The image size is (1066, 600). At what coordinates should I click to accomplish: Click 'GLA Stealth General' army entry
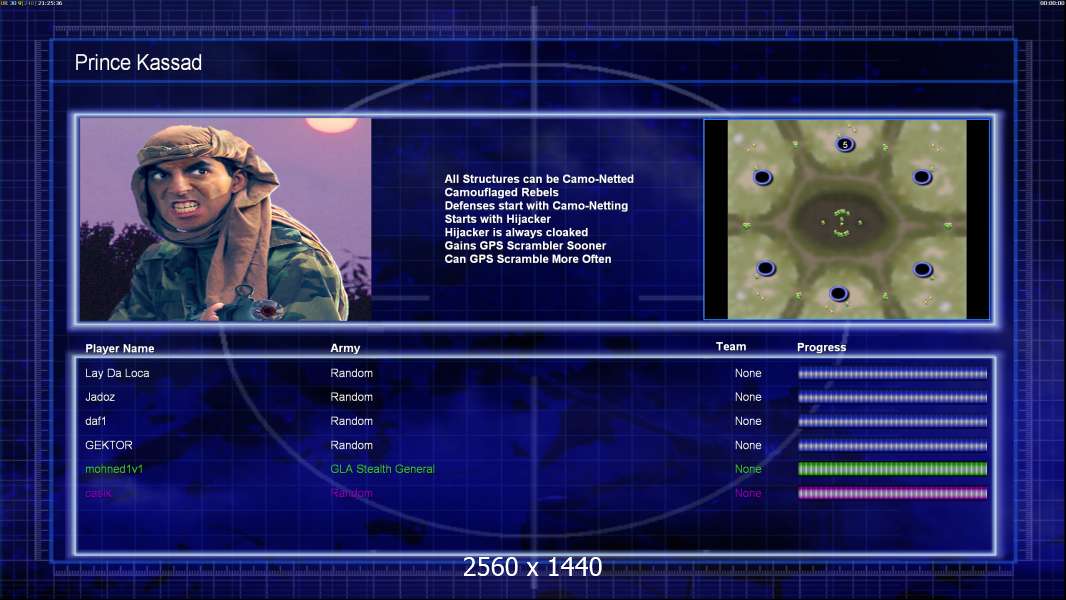click(382, 469)
